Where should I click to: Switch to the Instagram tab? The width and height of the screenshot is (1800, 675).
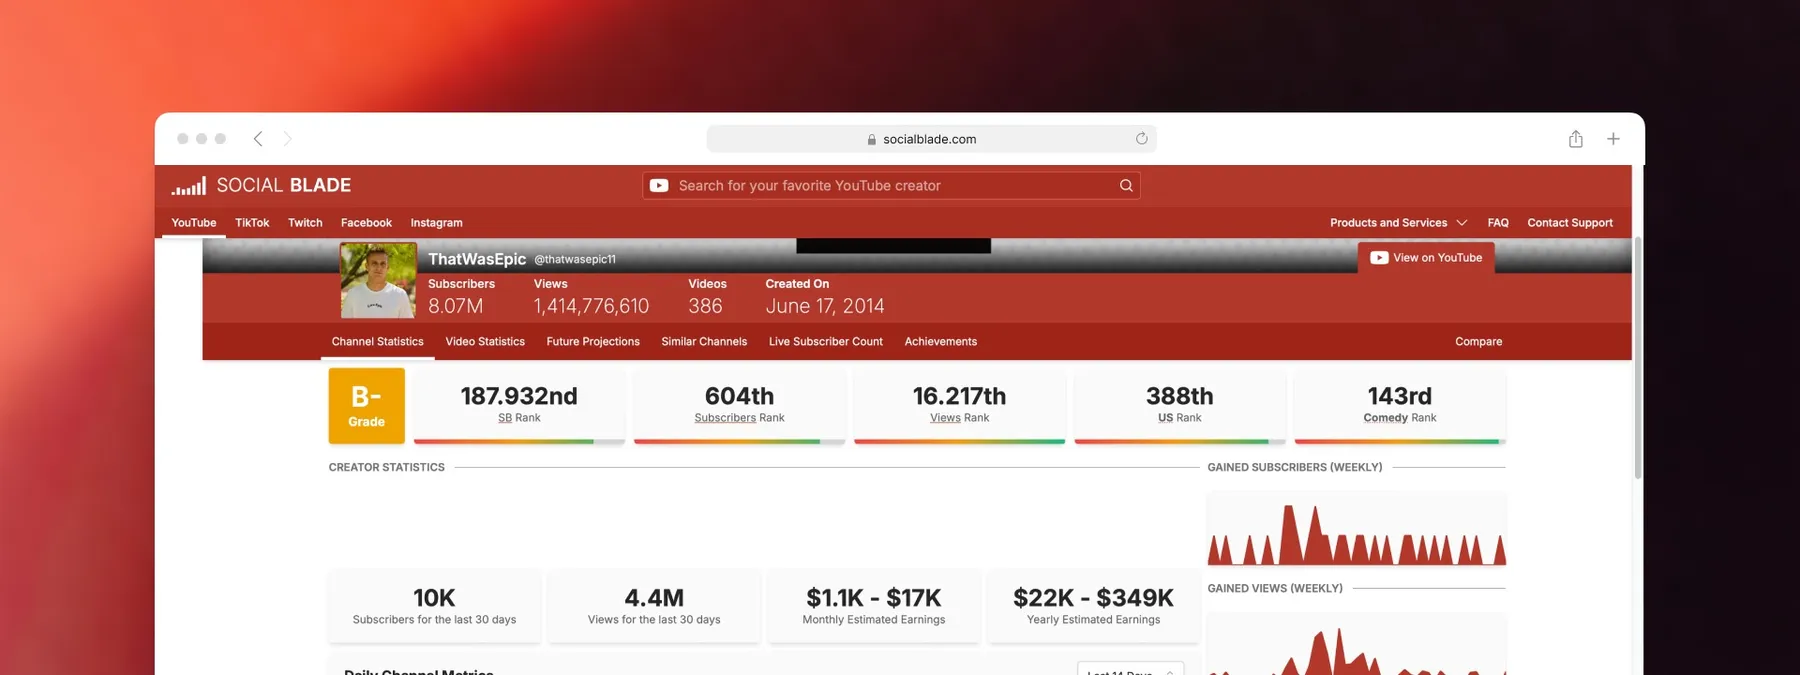pyautogui.click(x=436, y=223)
